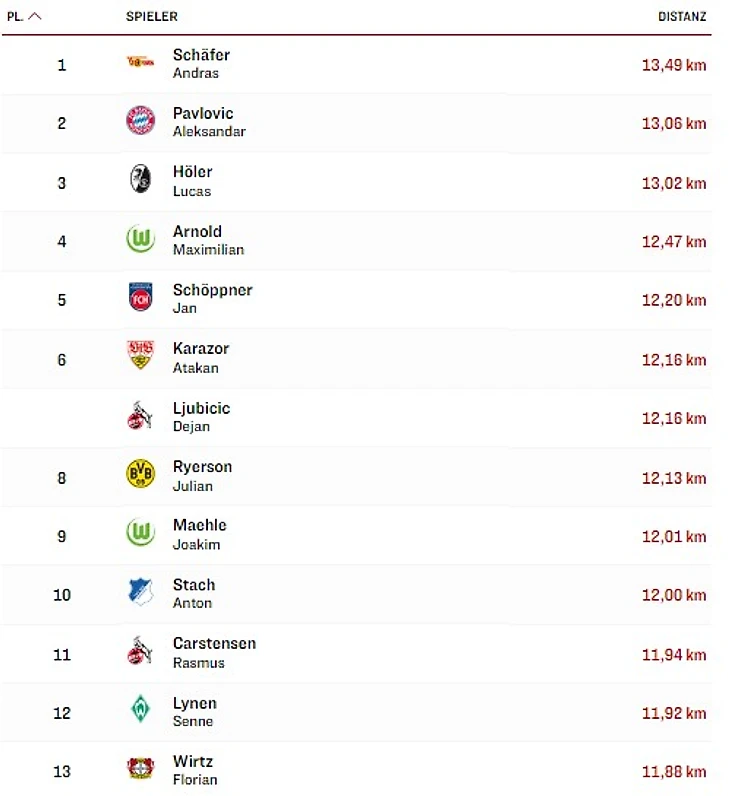Click the Borussia Dortmund logo beside Ryerson
Image resolution: width=730 pixels, height=796 pixels.
tap(140, 475)
